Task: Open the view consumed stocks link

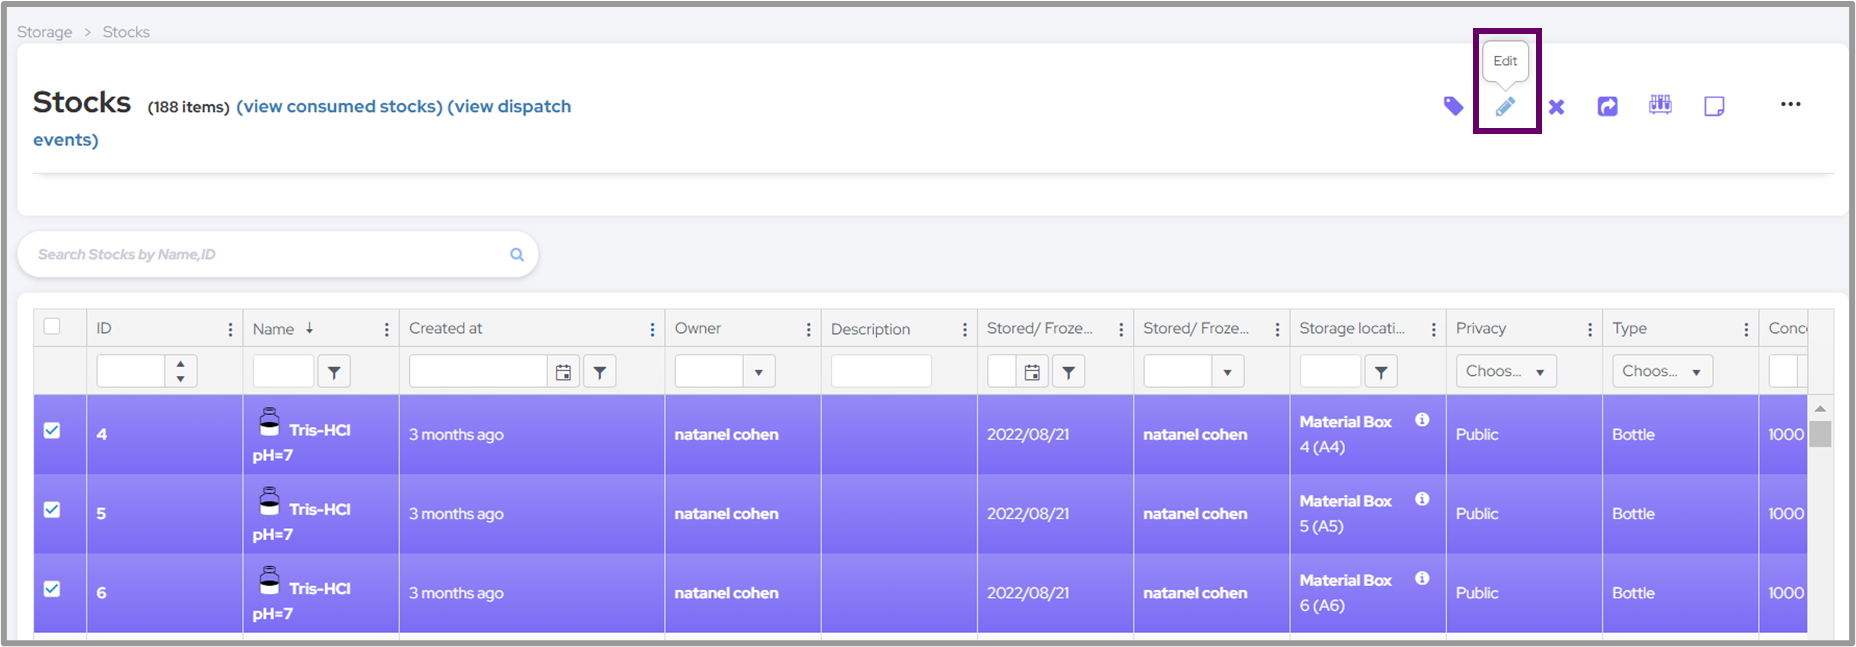Action: [339, 106]
